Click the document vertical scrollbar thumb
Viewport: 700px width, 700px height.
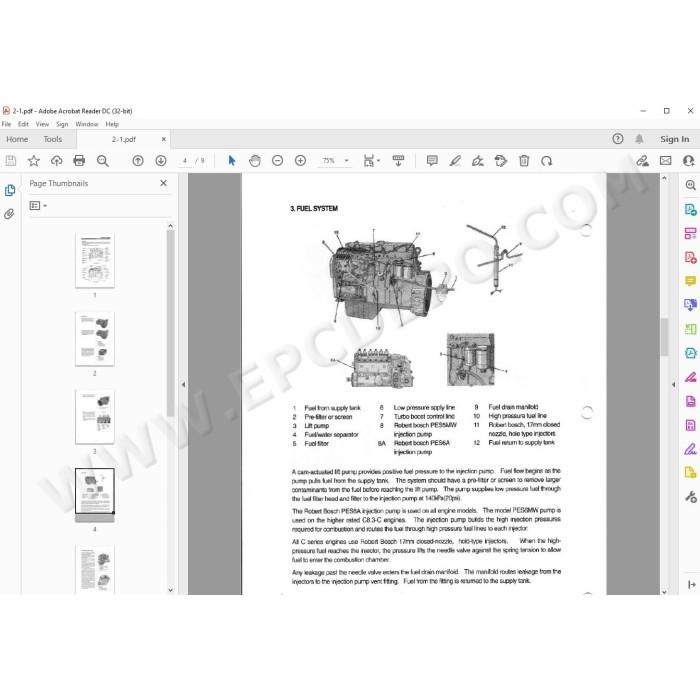tap(664, 337)
